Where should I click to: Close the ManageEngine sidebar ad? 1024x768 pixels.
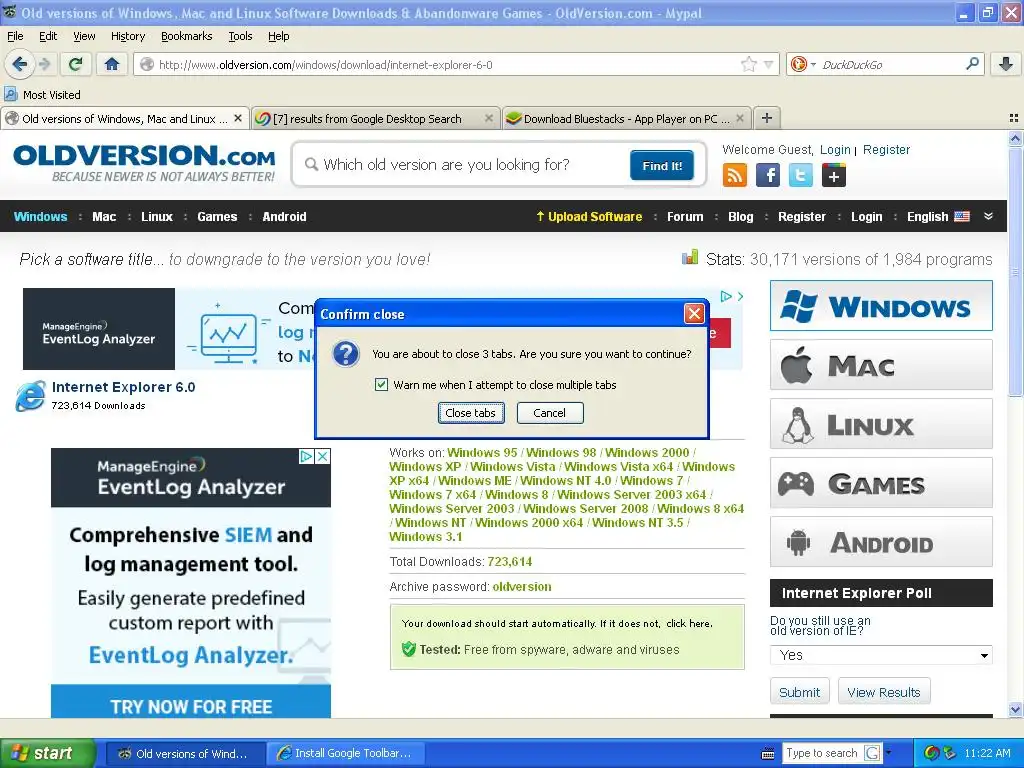pyautogui.click(x=322, y=456)
